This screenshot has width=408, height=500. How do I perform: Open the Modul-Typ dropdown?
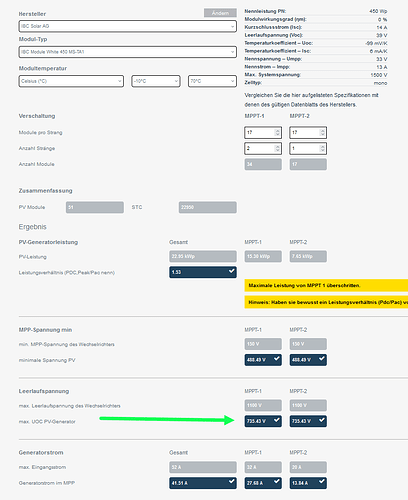[x=128, y=52]
